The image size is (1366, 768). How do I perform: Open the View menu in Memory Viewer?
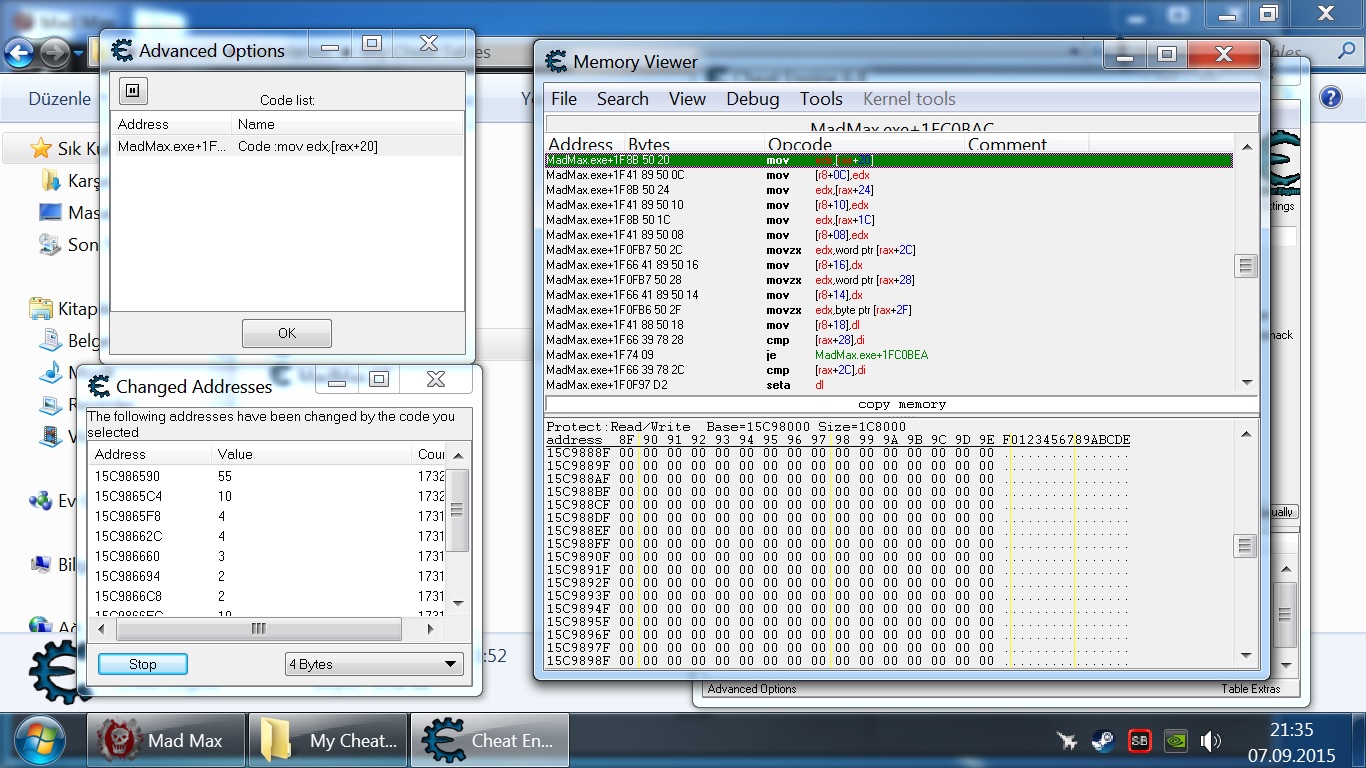[x=687, y=99]
